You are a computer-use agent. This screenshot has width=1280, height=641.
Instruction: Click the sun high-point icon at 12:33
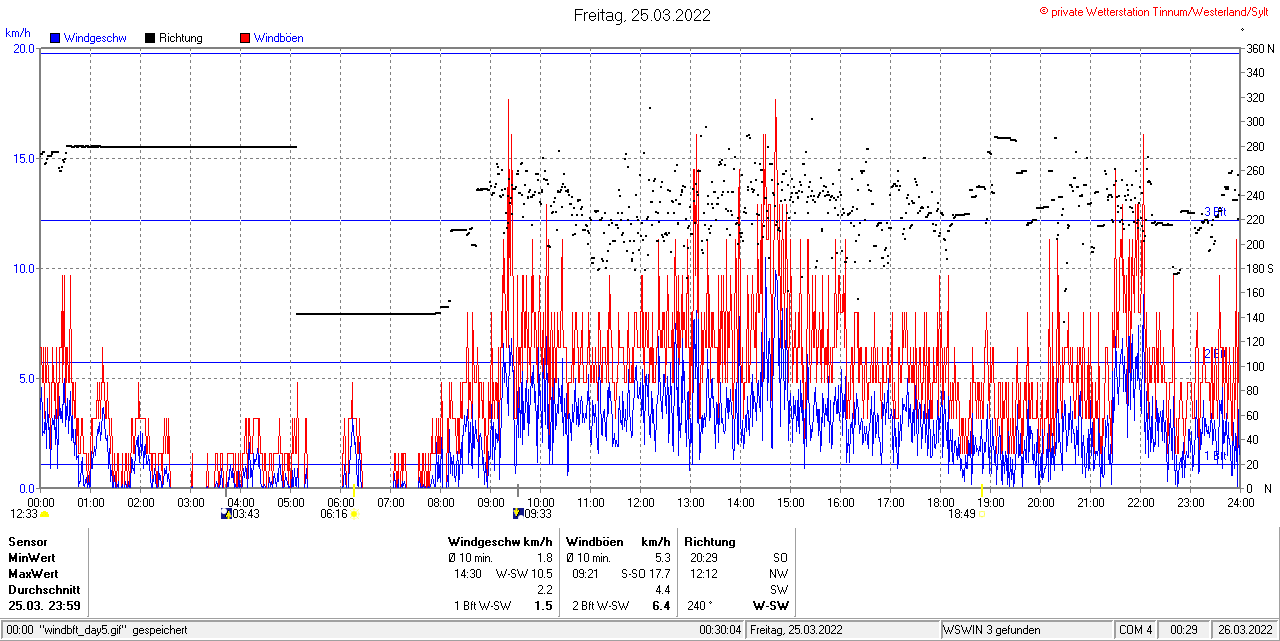(x=45, y=514)
